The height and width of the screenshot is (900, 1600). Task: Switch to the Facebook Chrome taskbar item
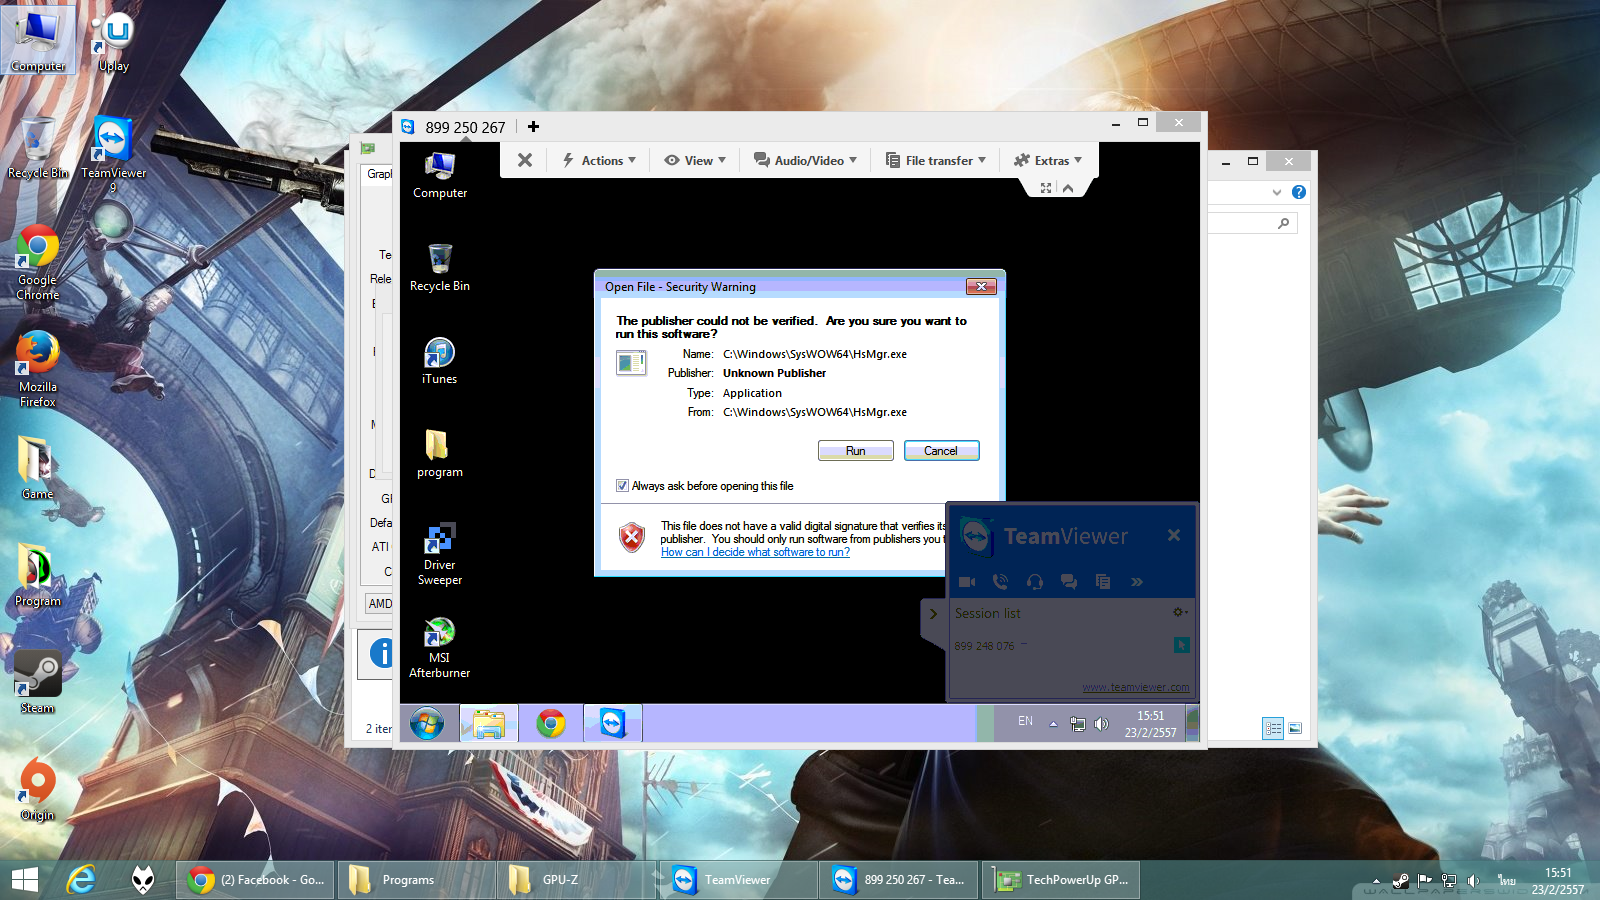[x=257, y=880]
